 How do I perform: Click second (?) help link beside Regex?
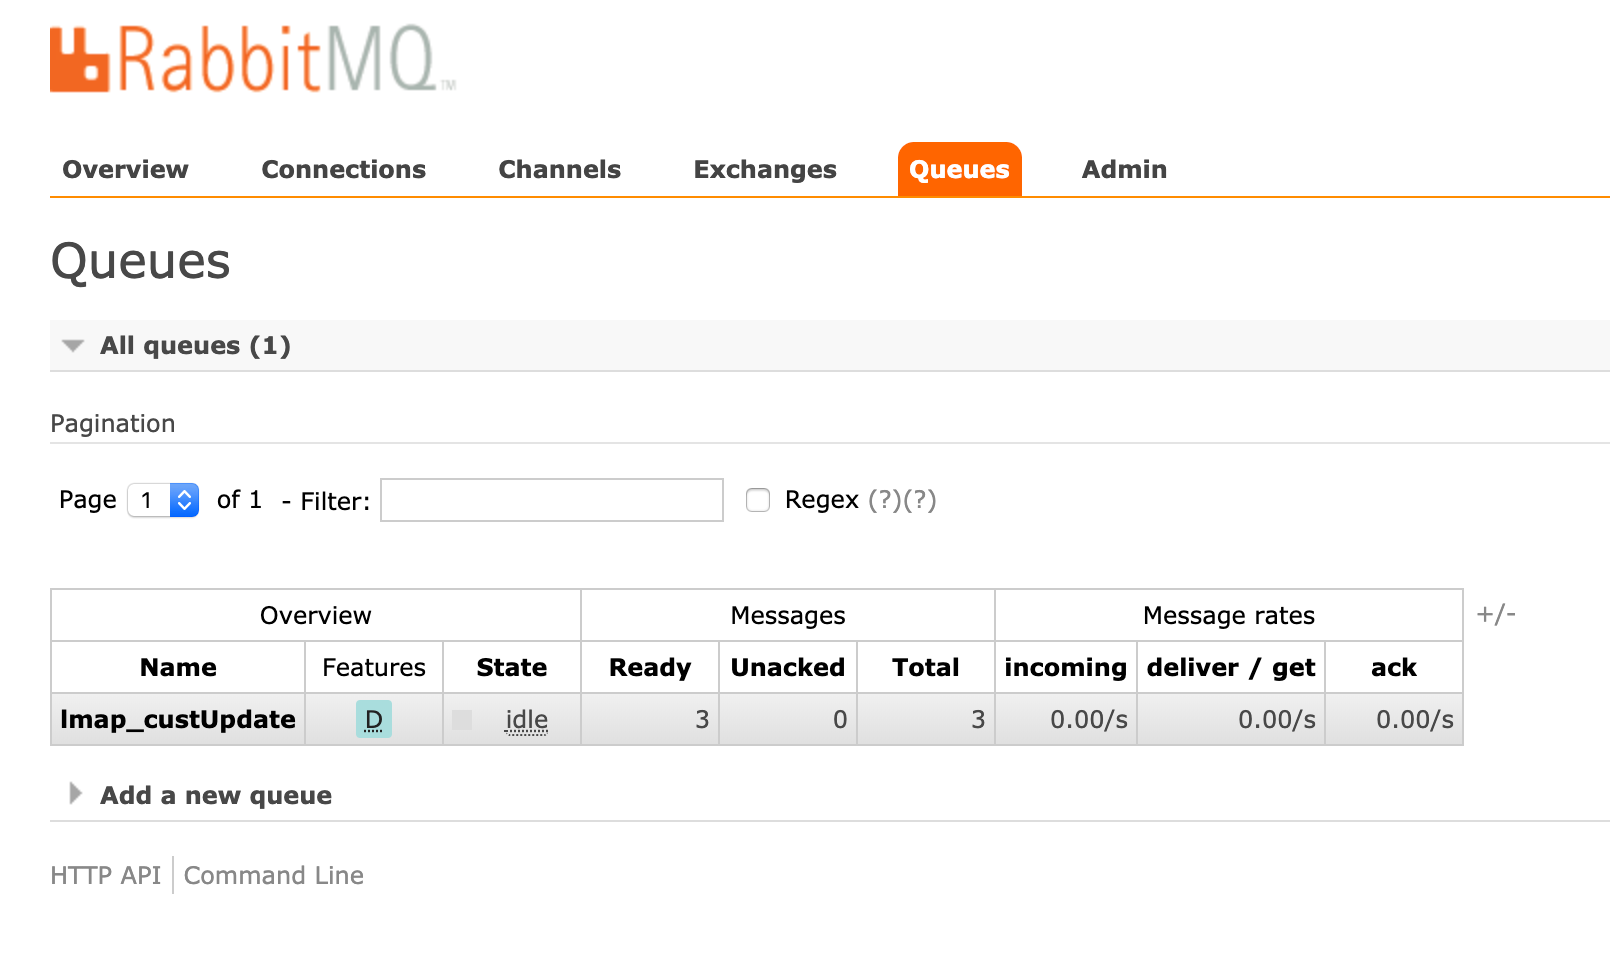pyautogui.click(x=920, y=500)
